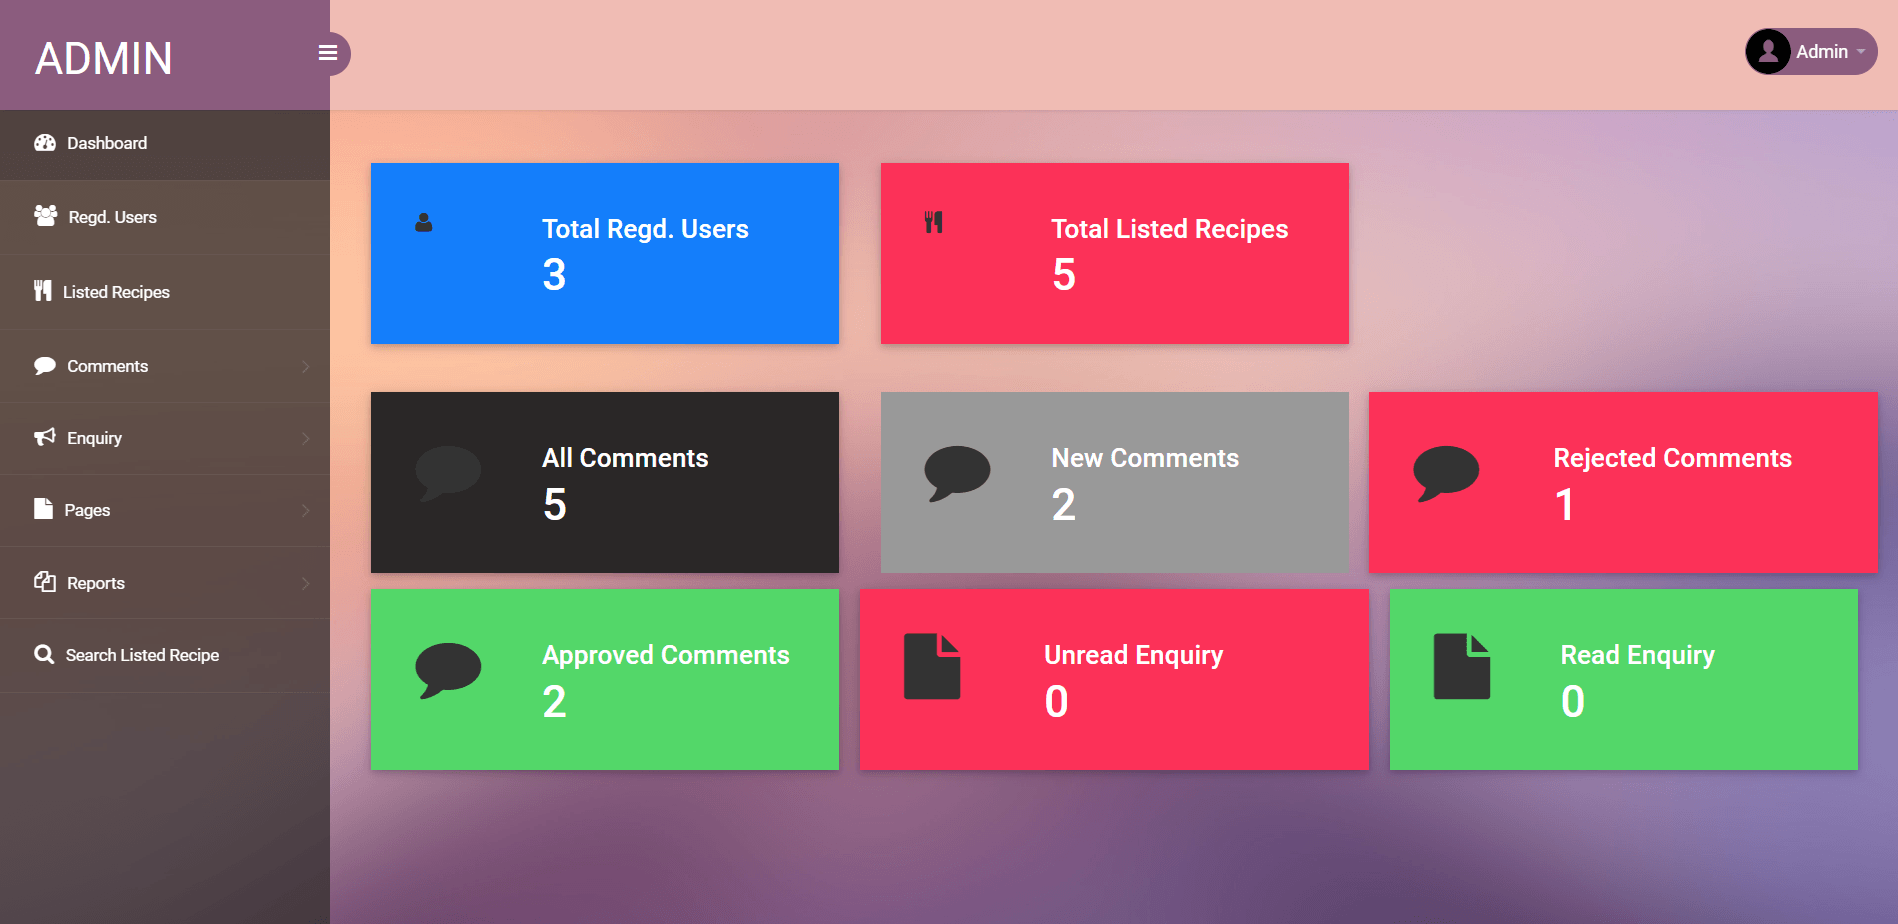Toggle the sidebar with the hamburger button
The image size is (1898, 924).
point(328,53)
